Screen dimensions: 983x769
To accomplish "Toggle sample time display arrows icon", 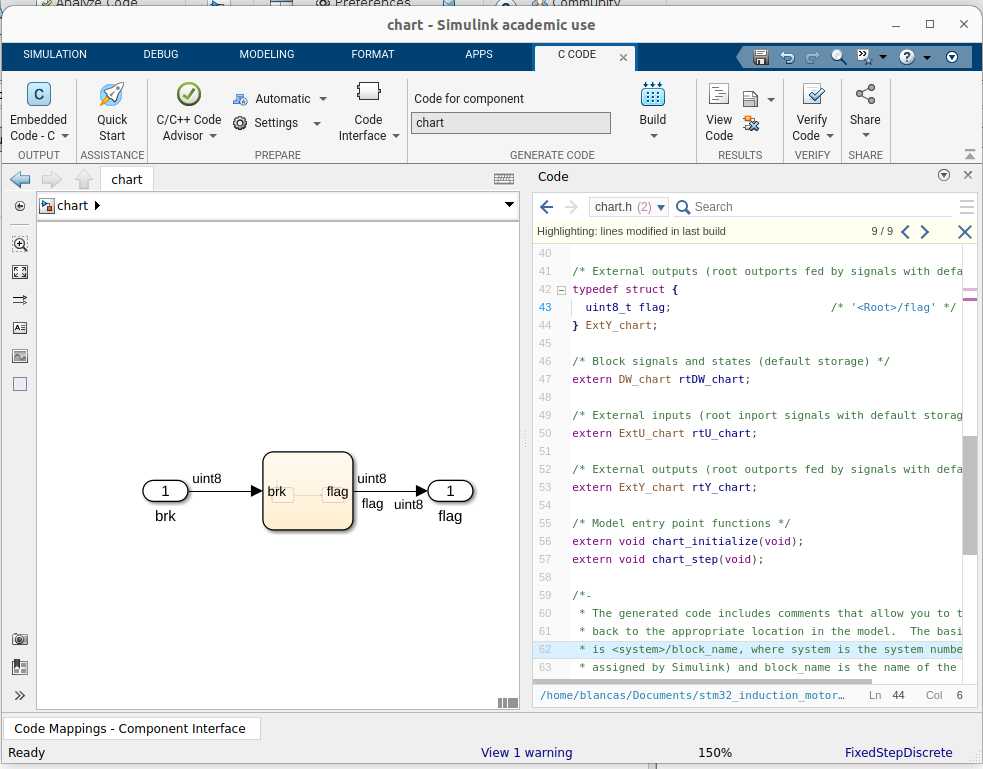I will click(20, 300).
